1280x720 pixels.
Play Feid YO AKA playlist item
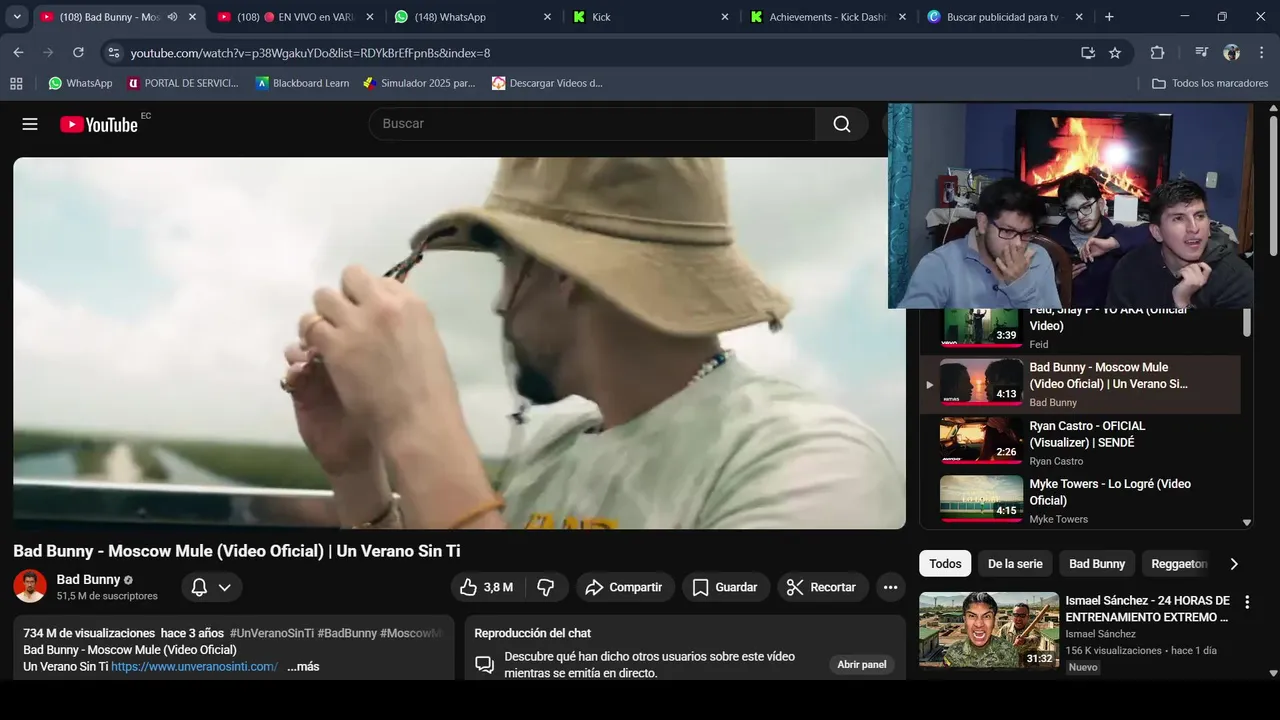coord(1080,327)
